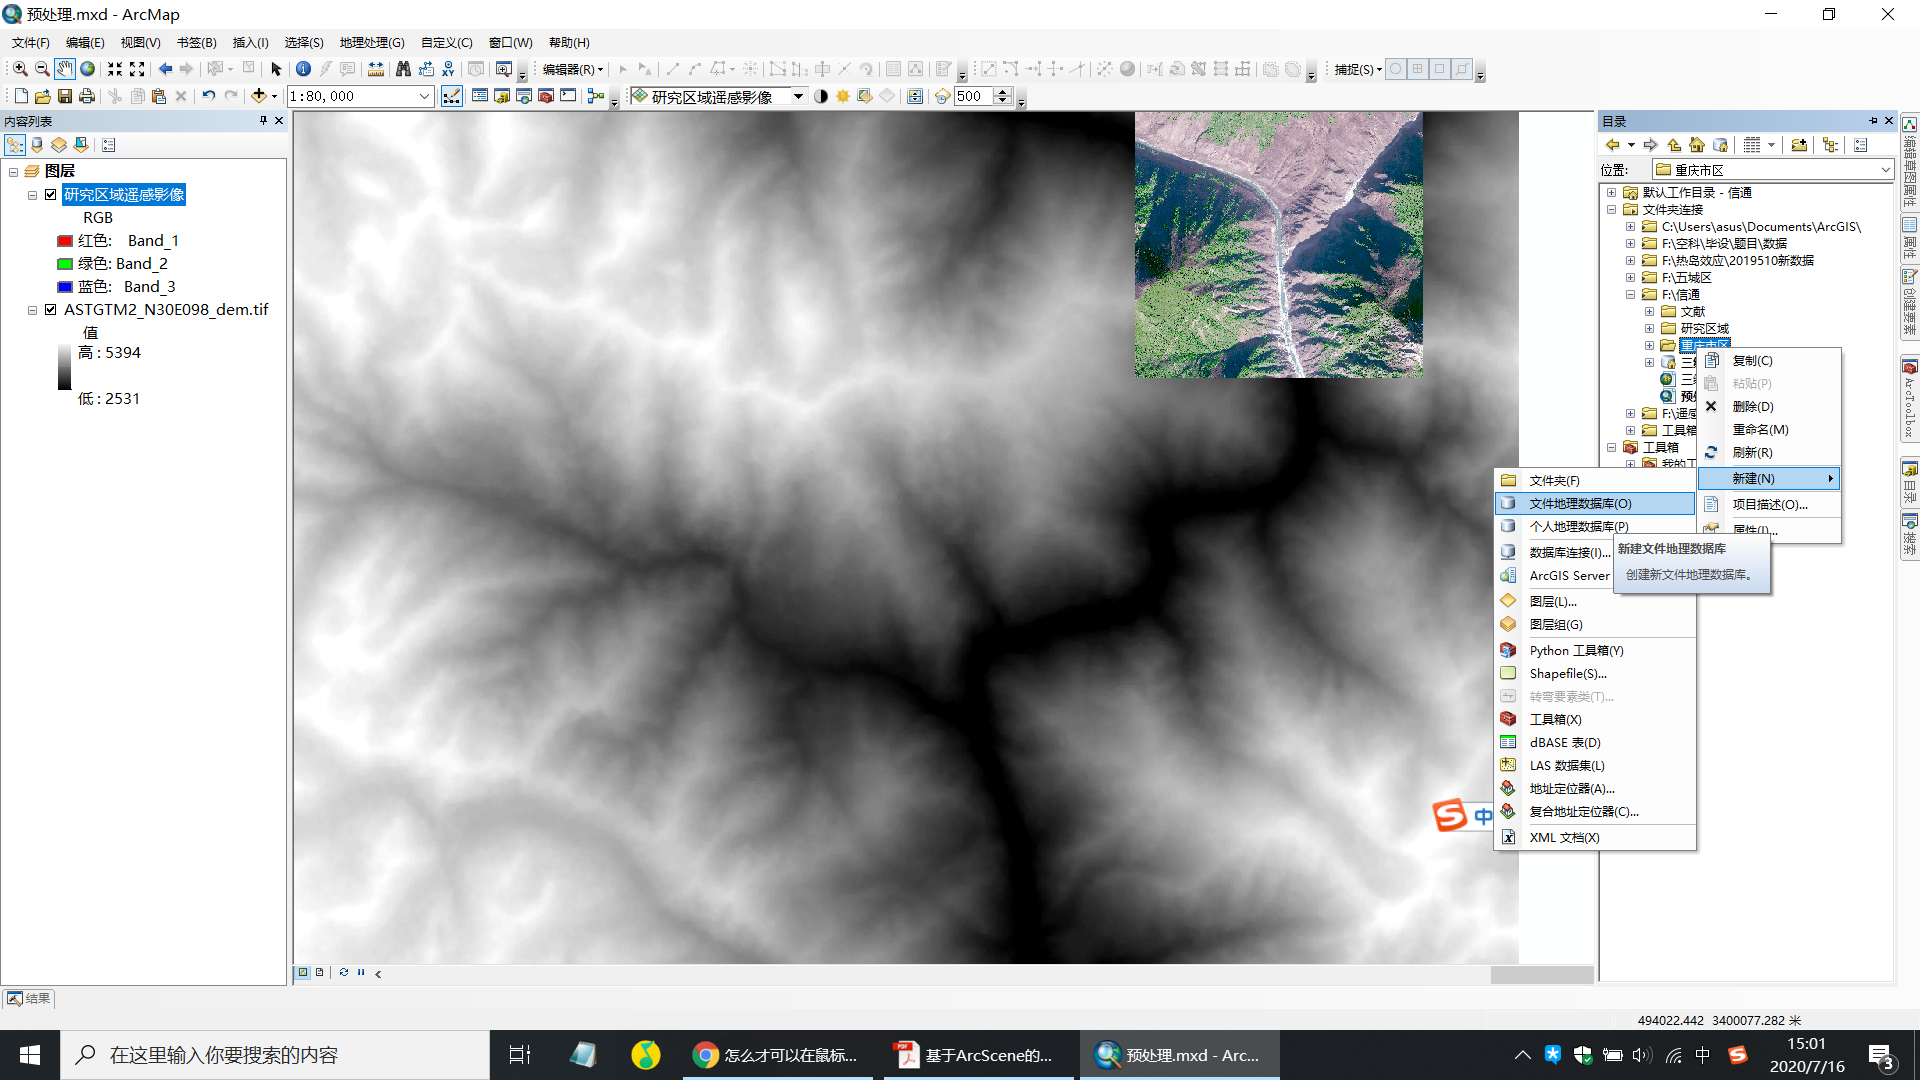Open the 地理处理(G) menu
The height and width of the screenshot is (1080, 1920).
(372, 42)
